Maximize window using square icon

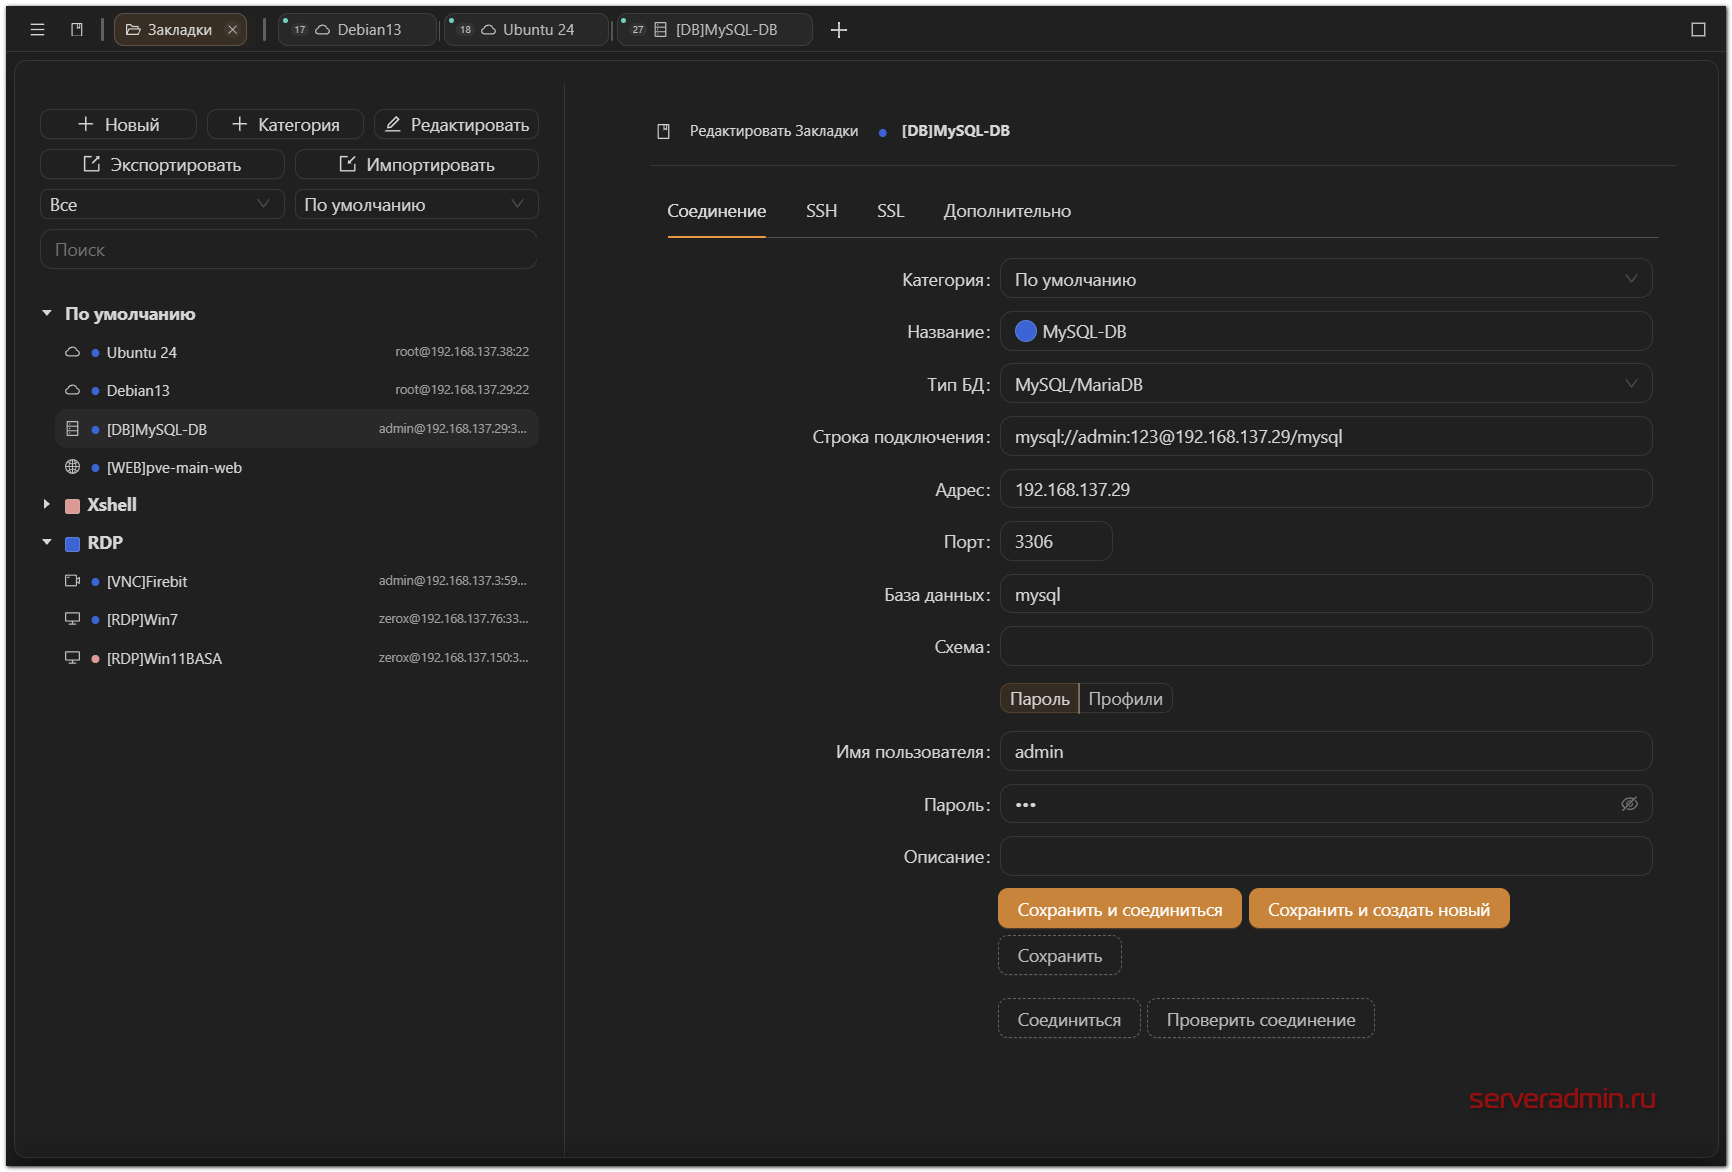(x=1698, y=30)
